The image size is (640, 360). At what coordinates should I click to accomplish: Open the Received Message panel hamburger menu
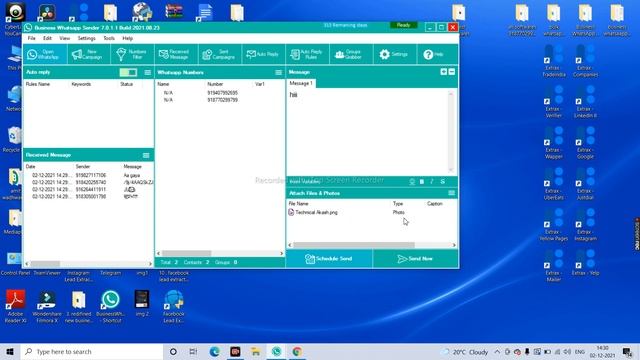tap(146, 156)
